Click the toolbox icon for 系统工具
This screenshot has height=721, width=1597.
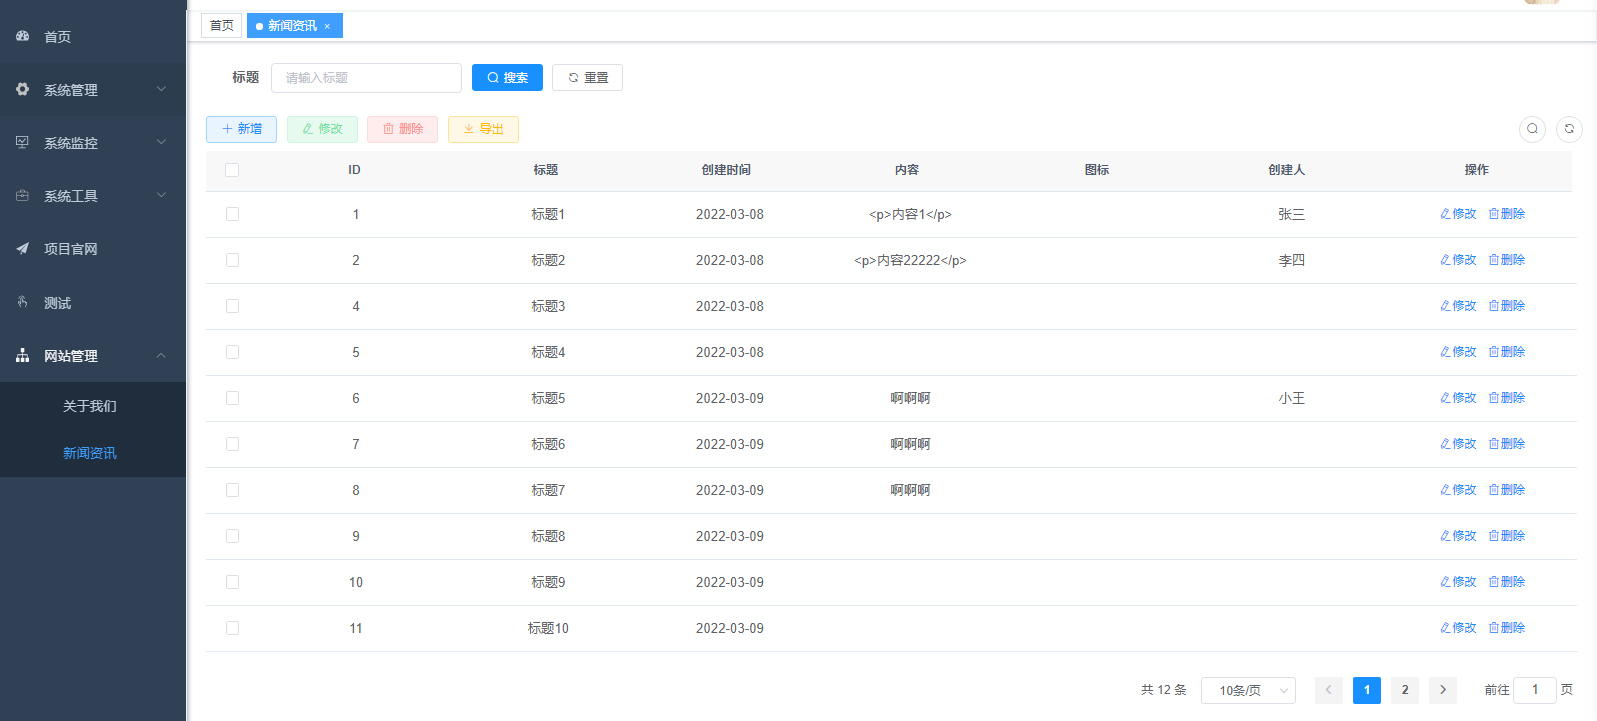pyautogui.click(x=22, y=195)
